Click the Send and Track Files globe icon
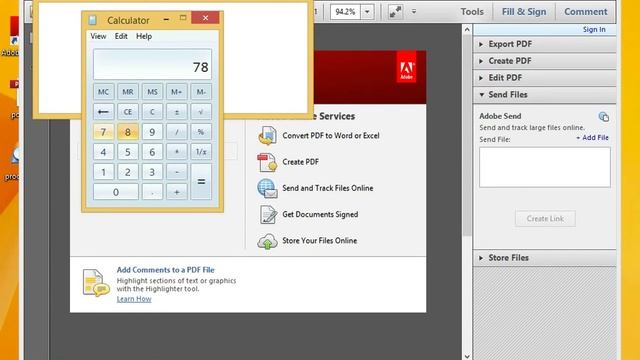Viewport: 640px width, 360px height. click(267, 188)
